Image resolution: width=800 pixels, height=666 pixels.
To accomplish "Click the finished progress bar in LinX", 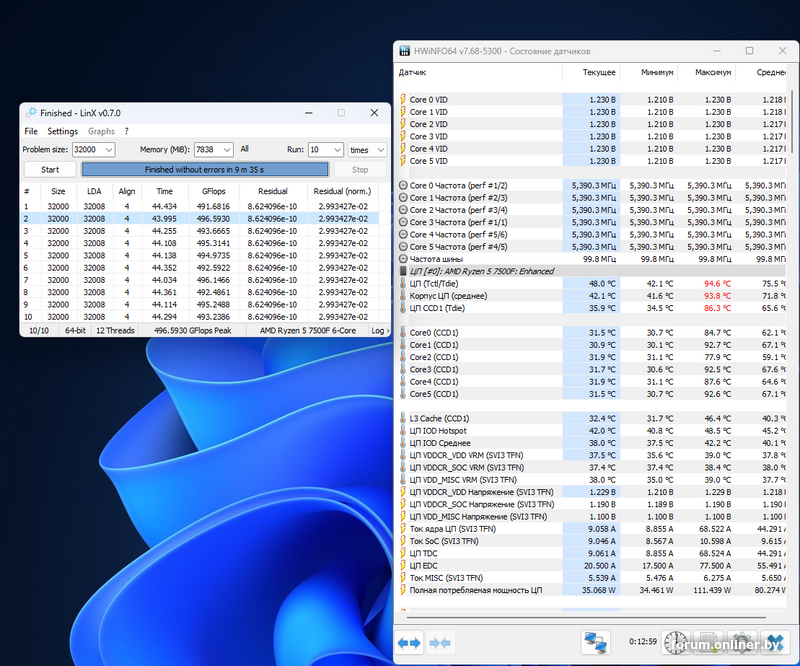I will [203, 170].
